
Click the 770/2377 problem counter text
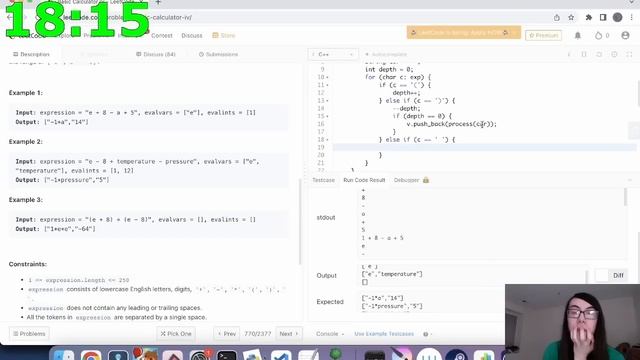click(x=258, y=334)
